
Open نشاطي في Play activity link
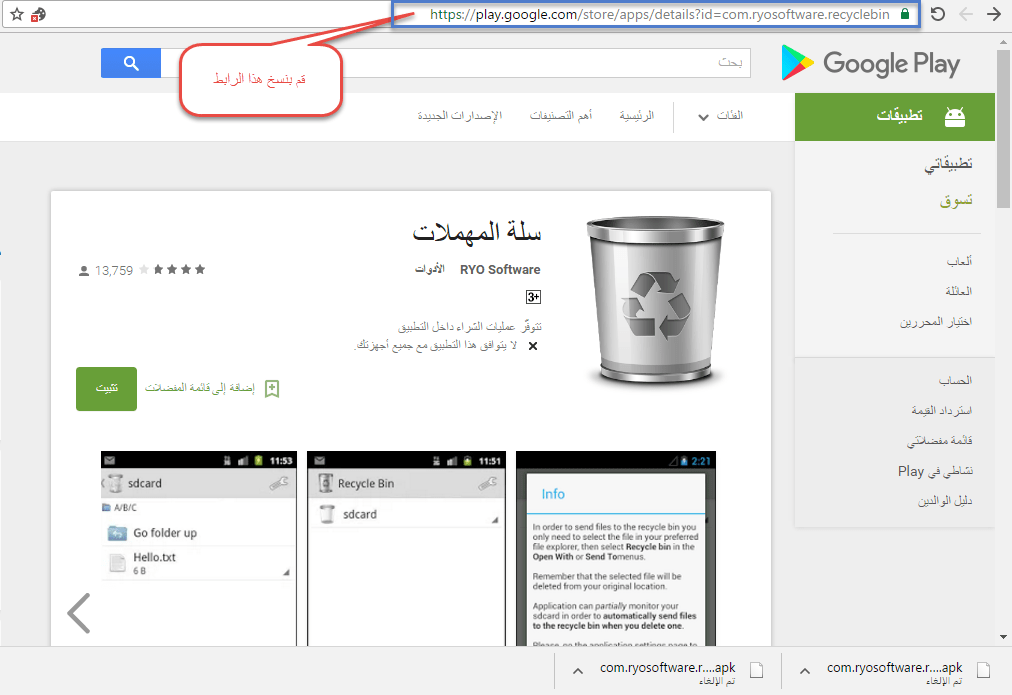click(935, 471)
